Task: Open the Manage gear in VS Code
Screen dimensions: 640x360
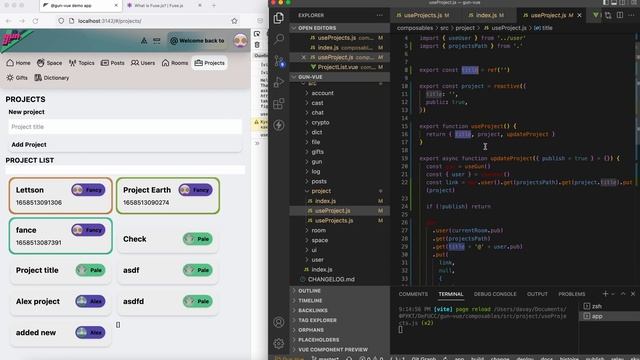Action: pos(279,343)
